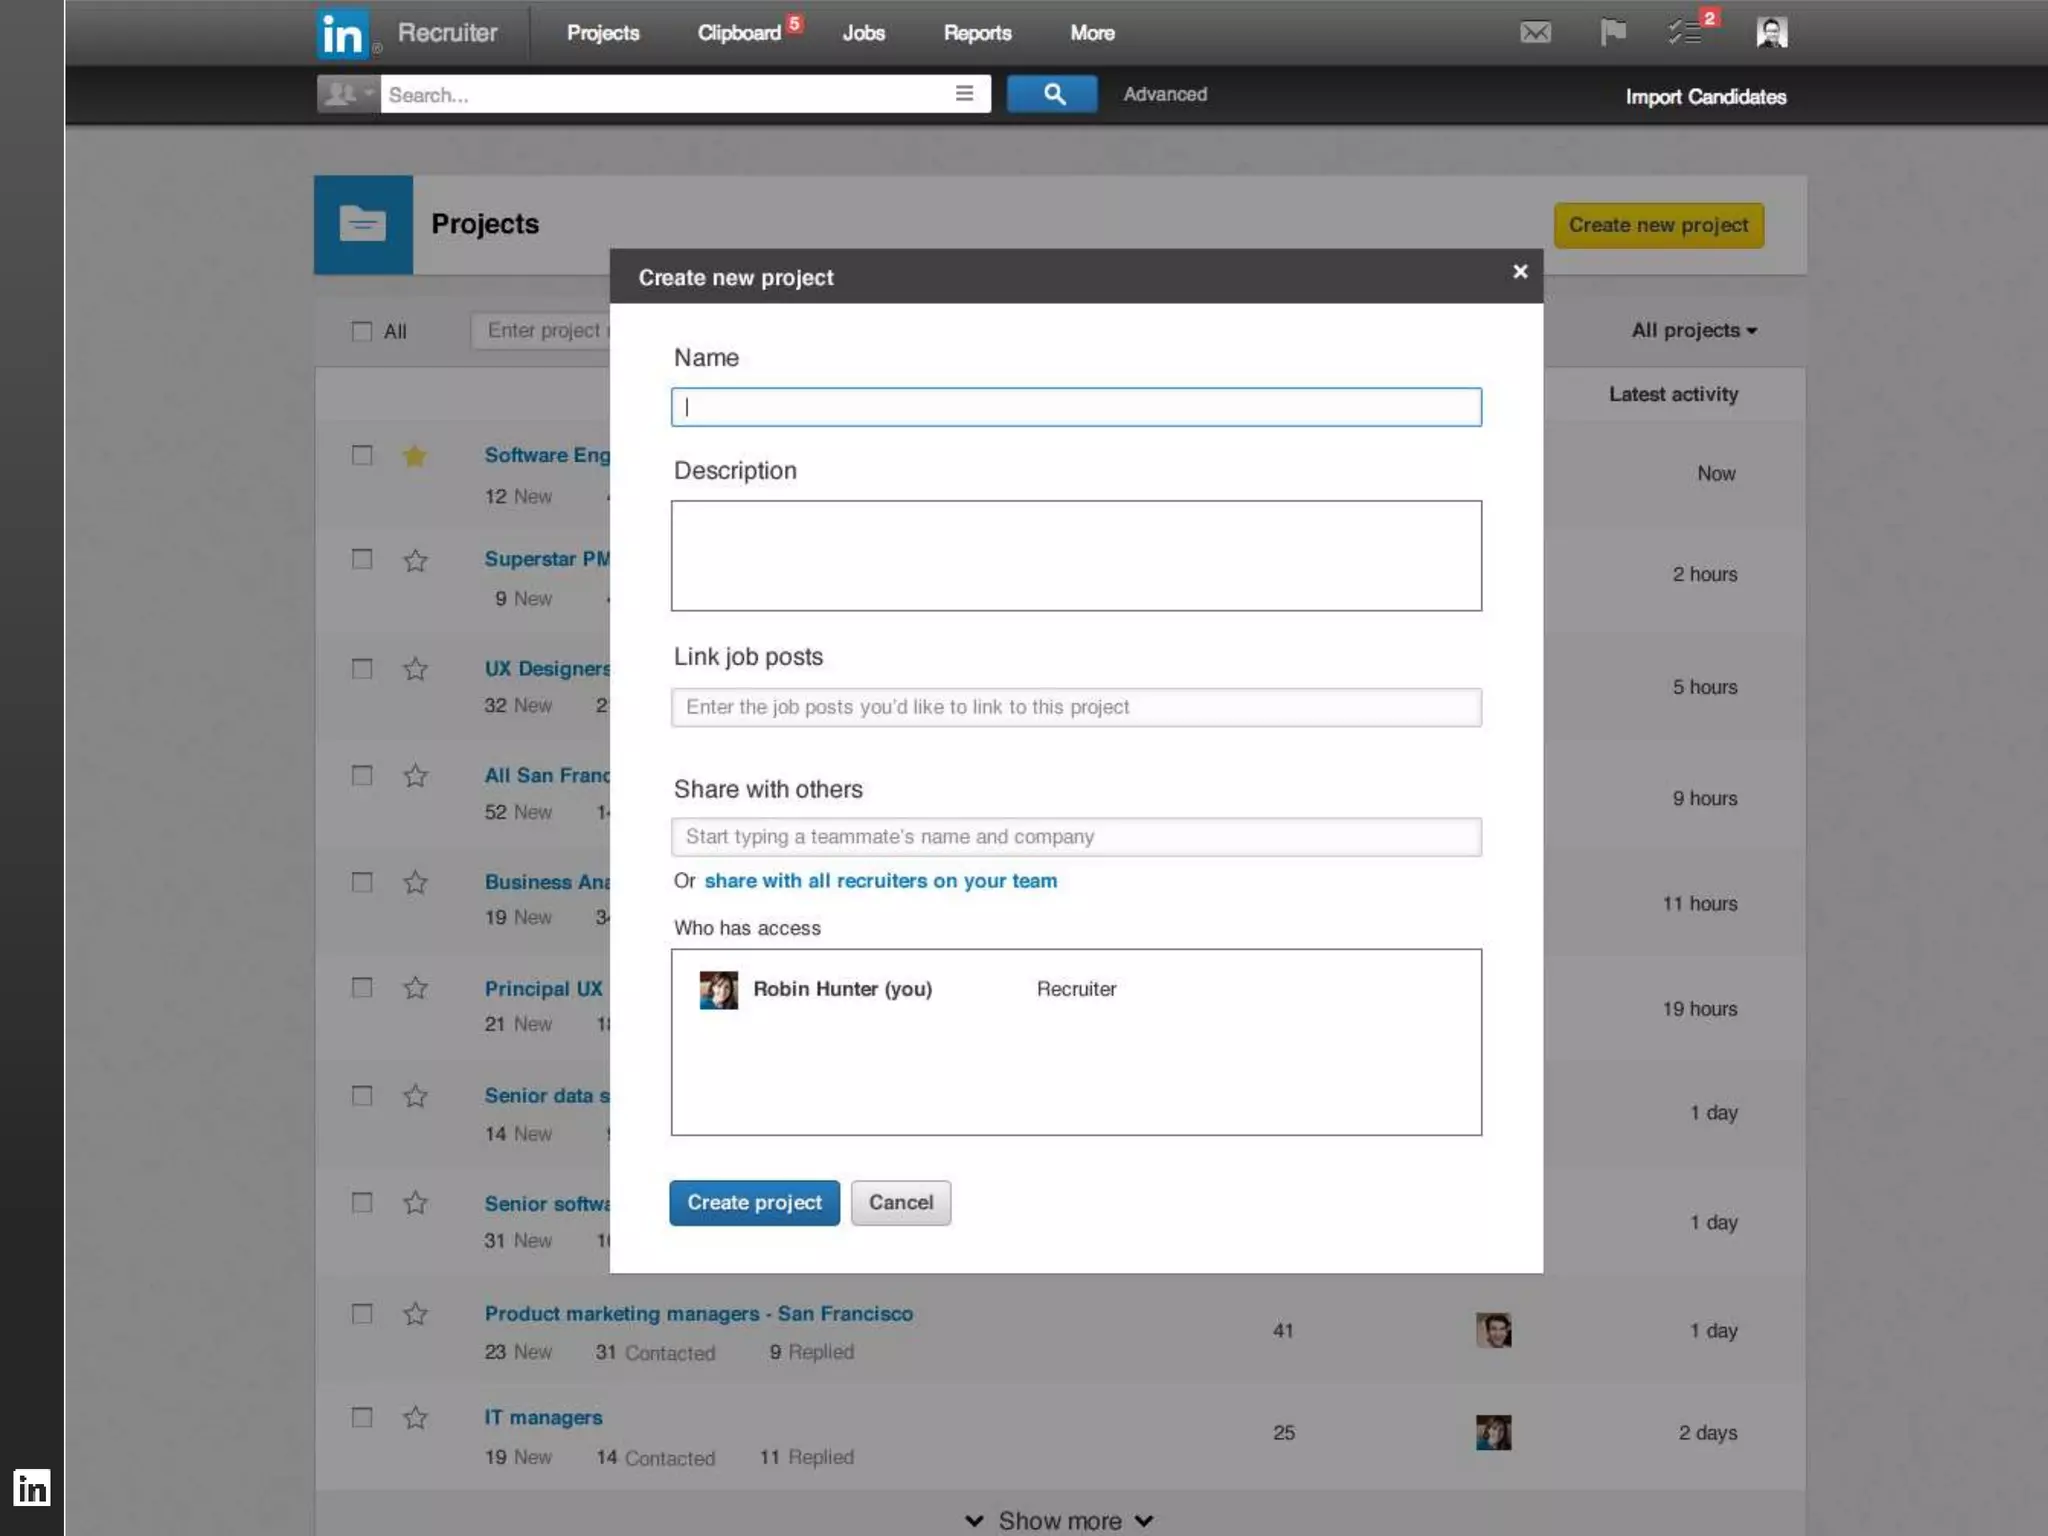Open the people search type dropdown
This screenshot has width=2048, height=1536.
[347, 94]
